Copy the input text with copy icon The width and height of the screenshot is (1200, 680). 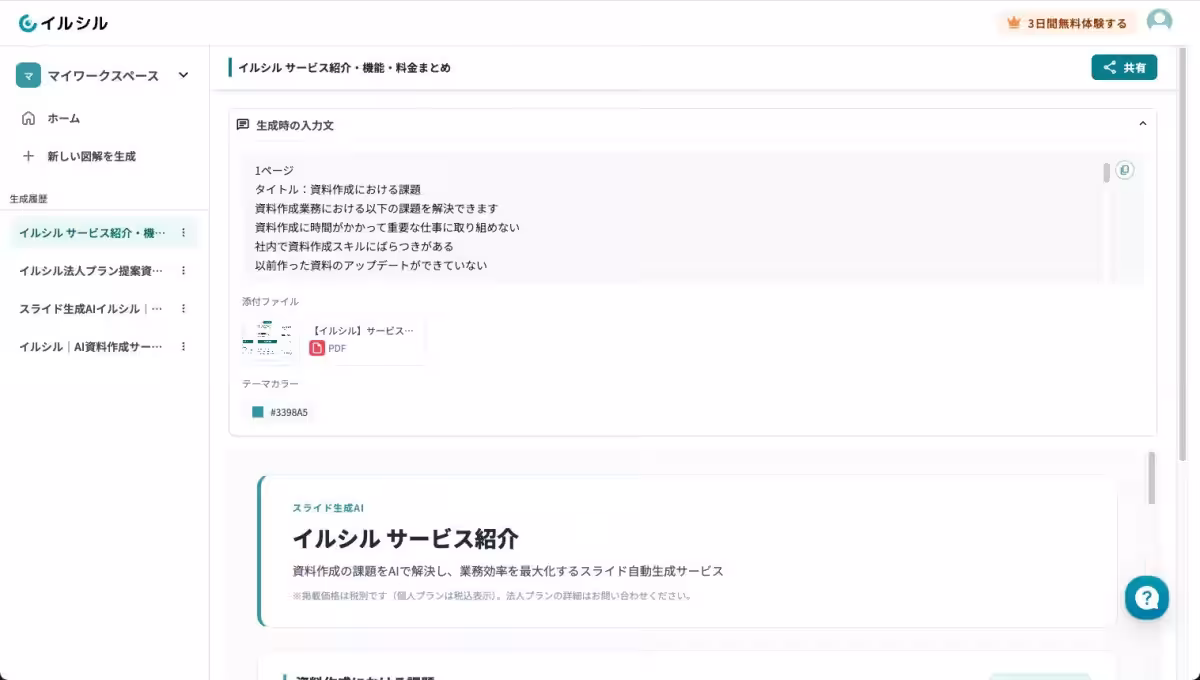1125,170
